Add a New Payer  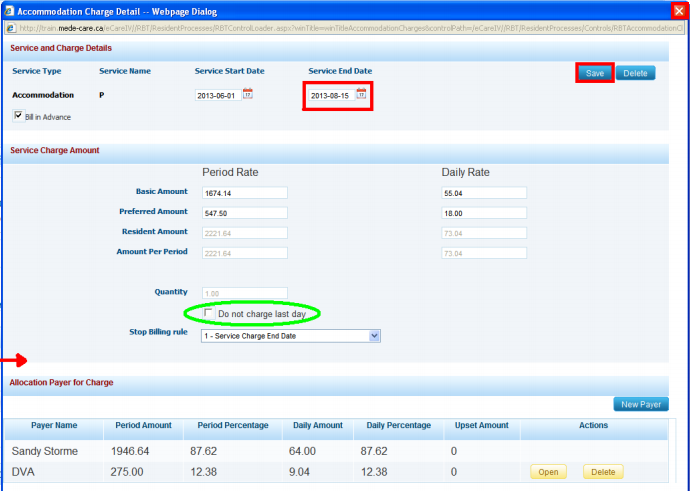tap(641, 404)
